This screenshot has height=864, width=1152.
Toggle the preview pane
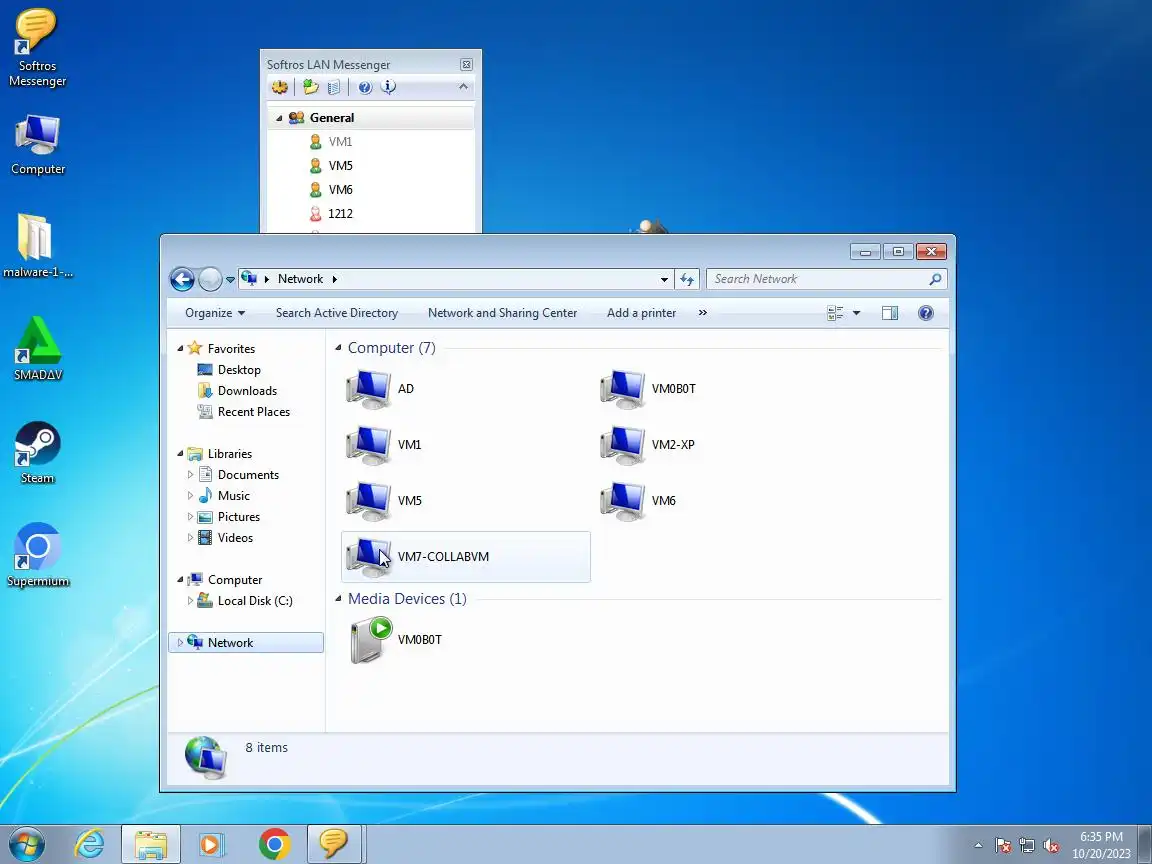coord(890,314)
